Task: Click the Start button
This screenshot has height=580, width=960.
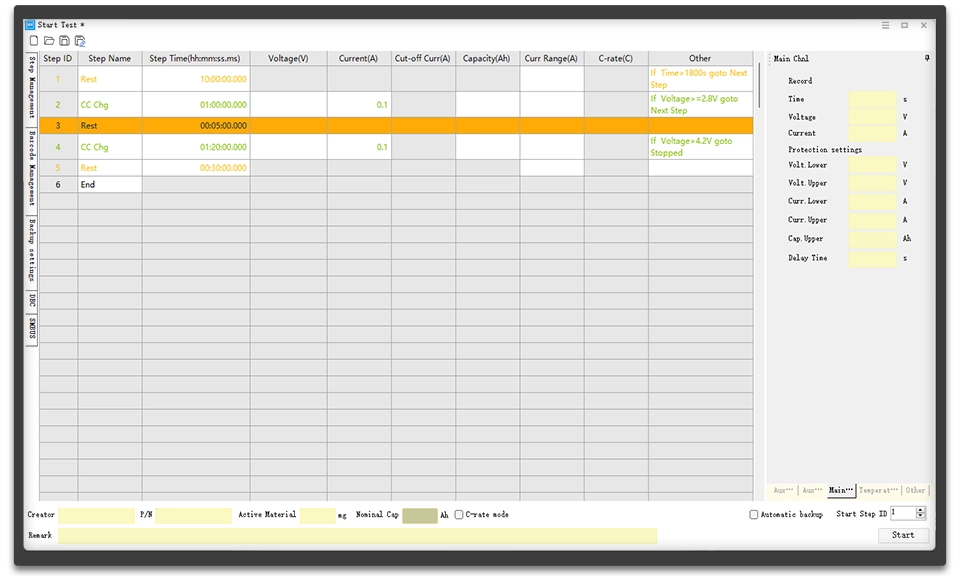Action: tap(903, 535)
